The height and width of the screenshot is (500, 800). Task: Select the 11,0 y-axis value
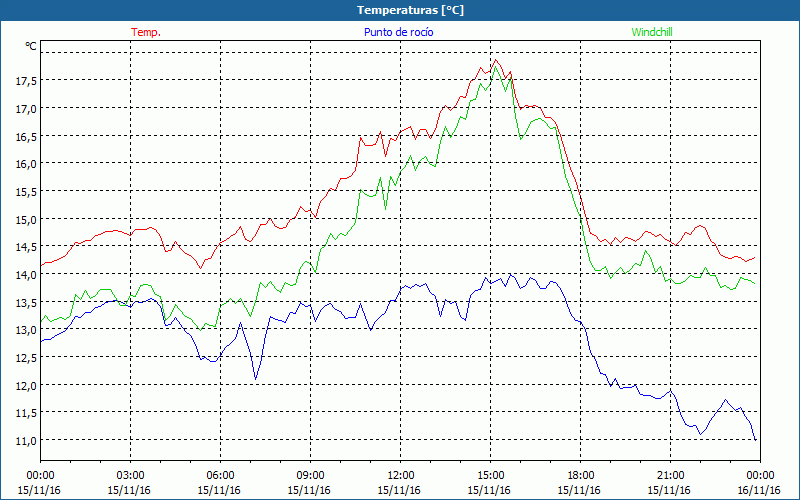click(x=25, y=441)
